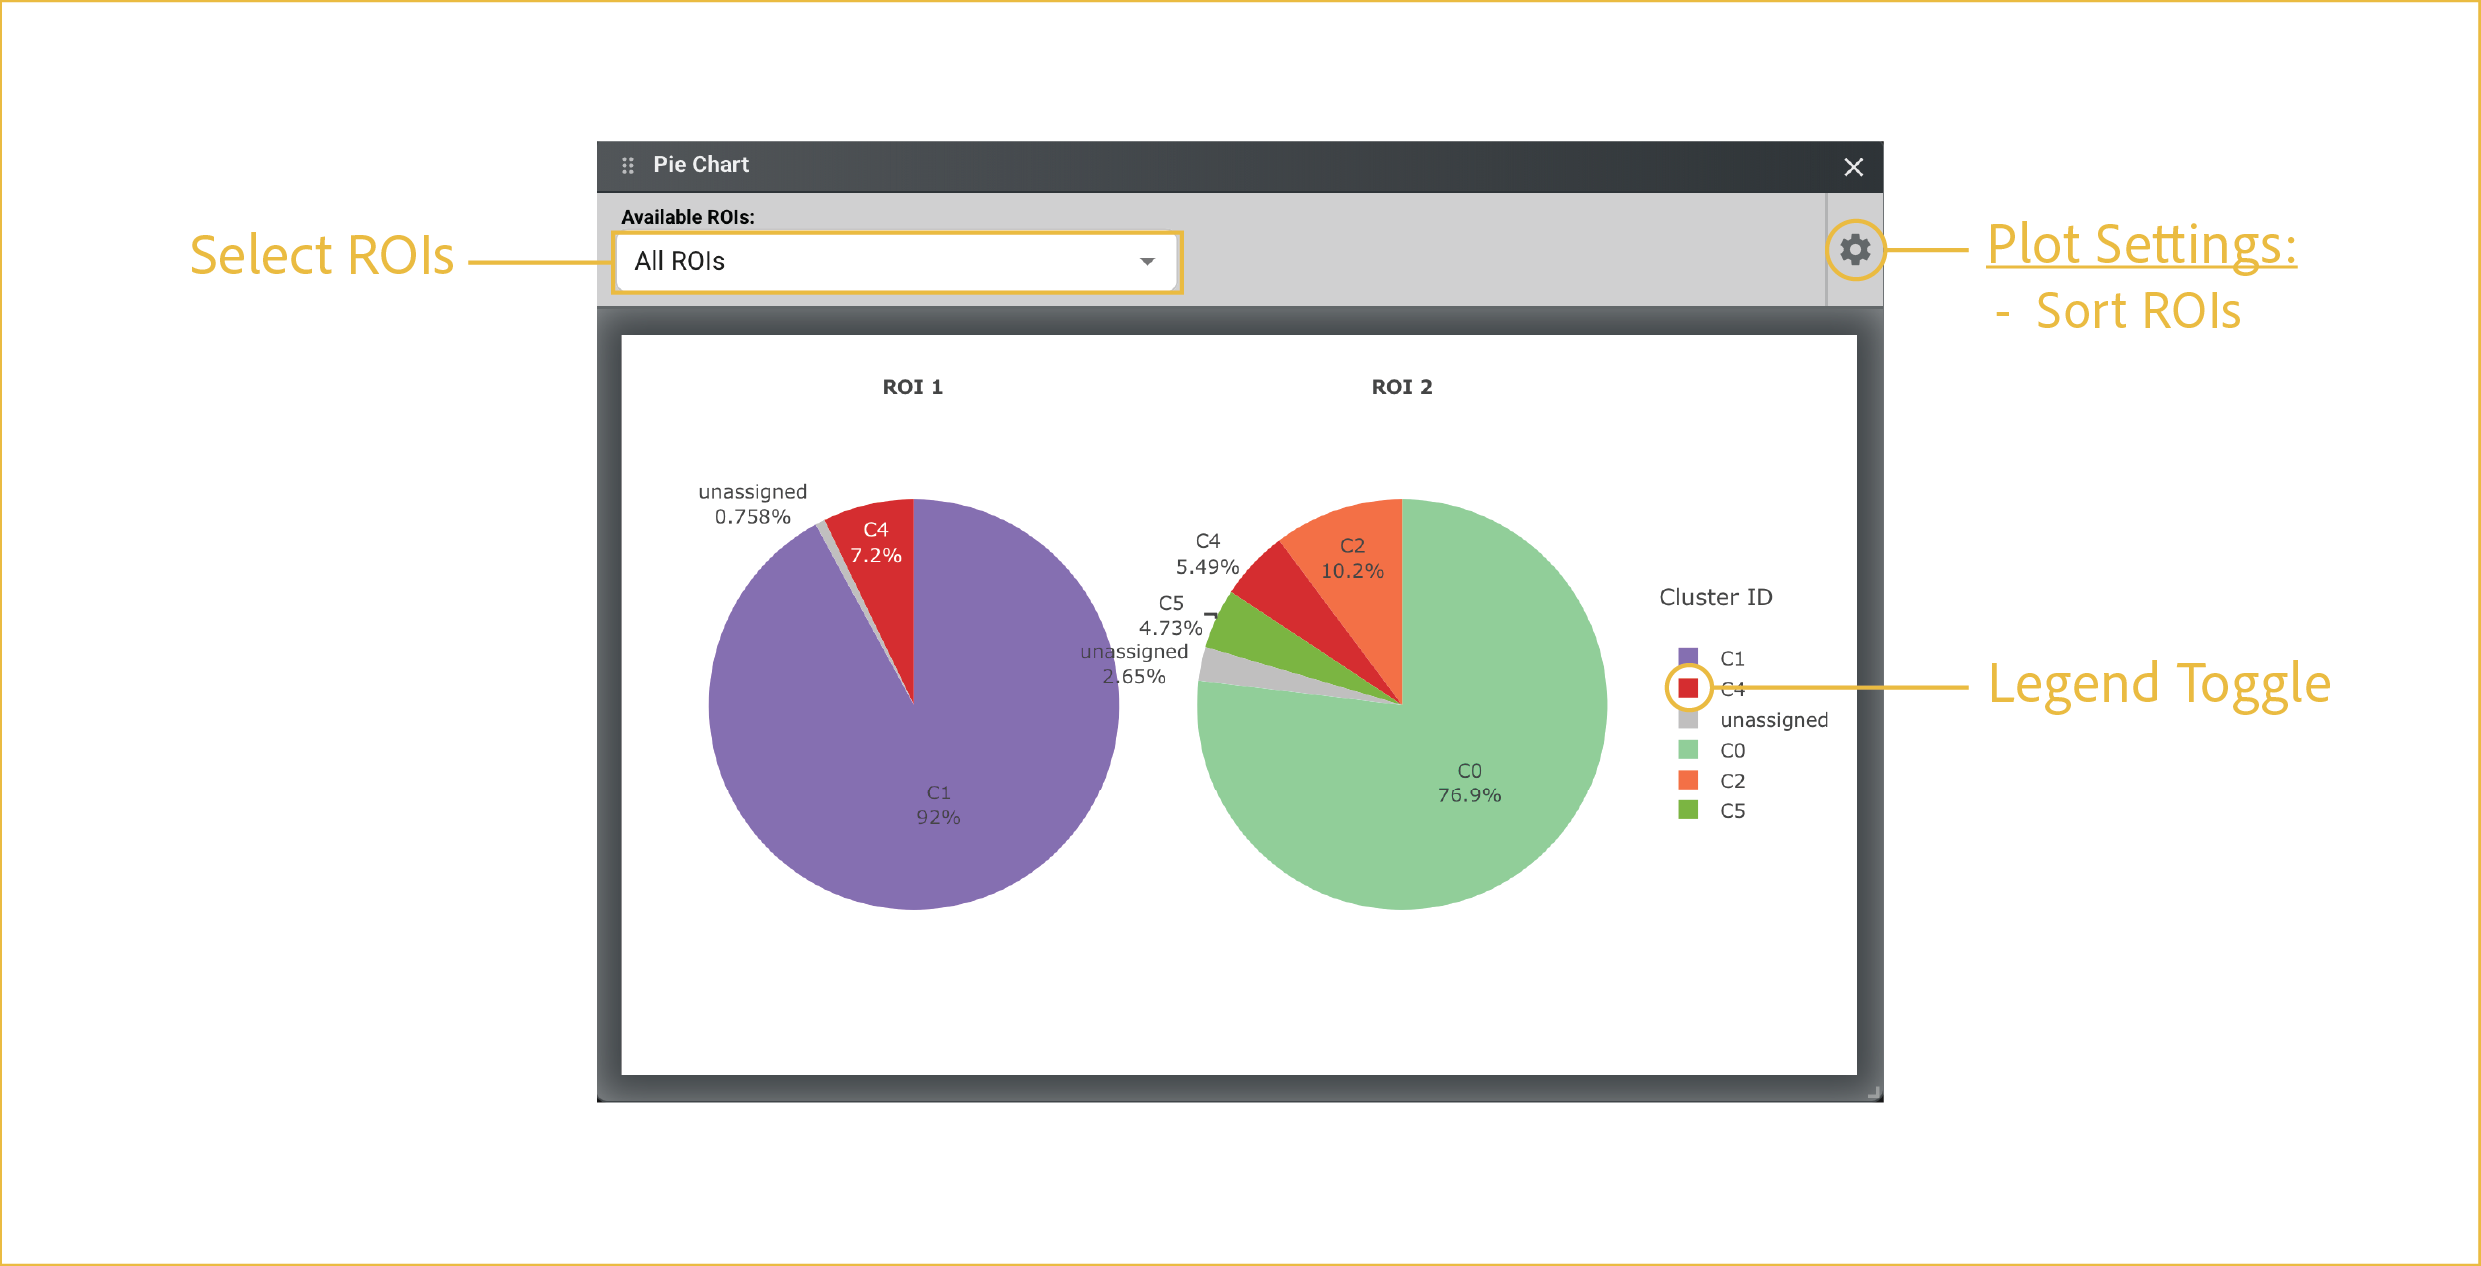The height and width of the screenshot is (1266, 2481).
Task: Grab the Pie Chart panel drag handle
Action: click(x=628, y=165)
